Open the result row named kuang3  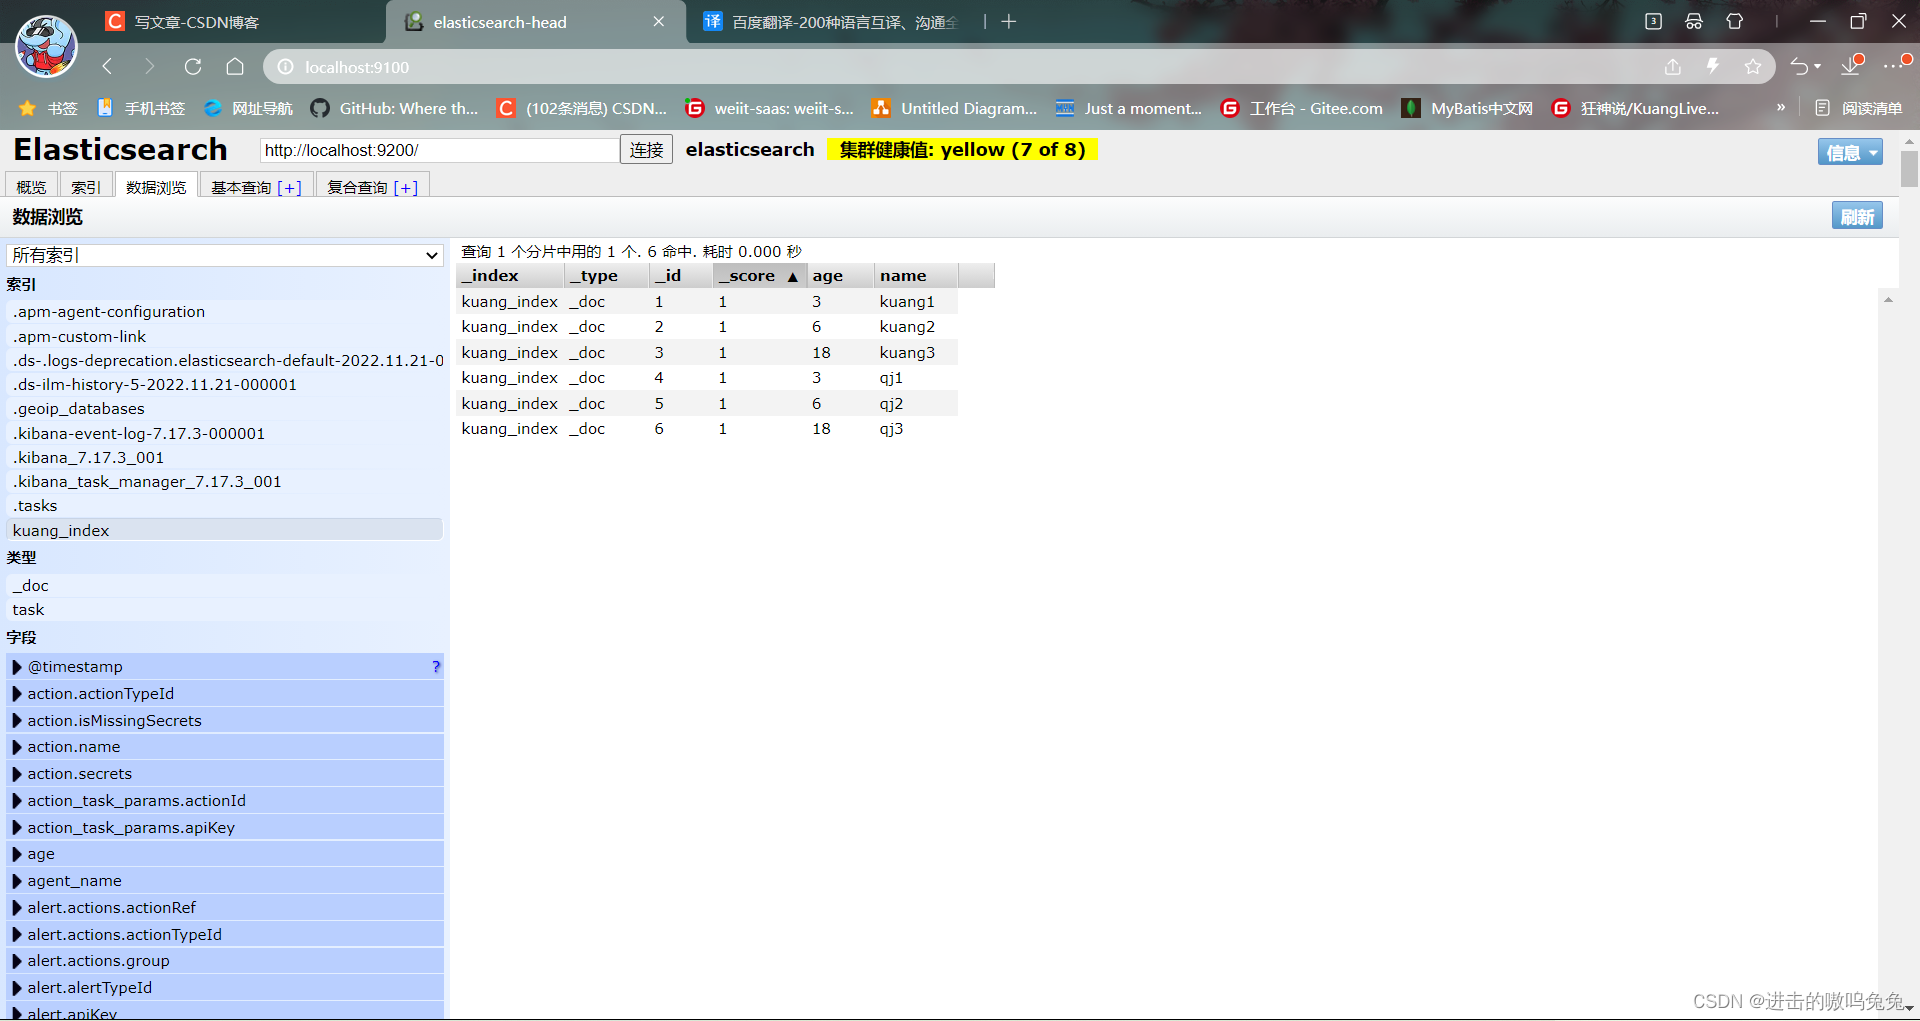point(707,353)
